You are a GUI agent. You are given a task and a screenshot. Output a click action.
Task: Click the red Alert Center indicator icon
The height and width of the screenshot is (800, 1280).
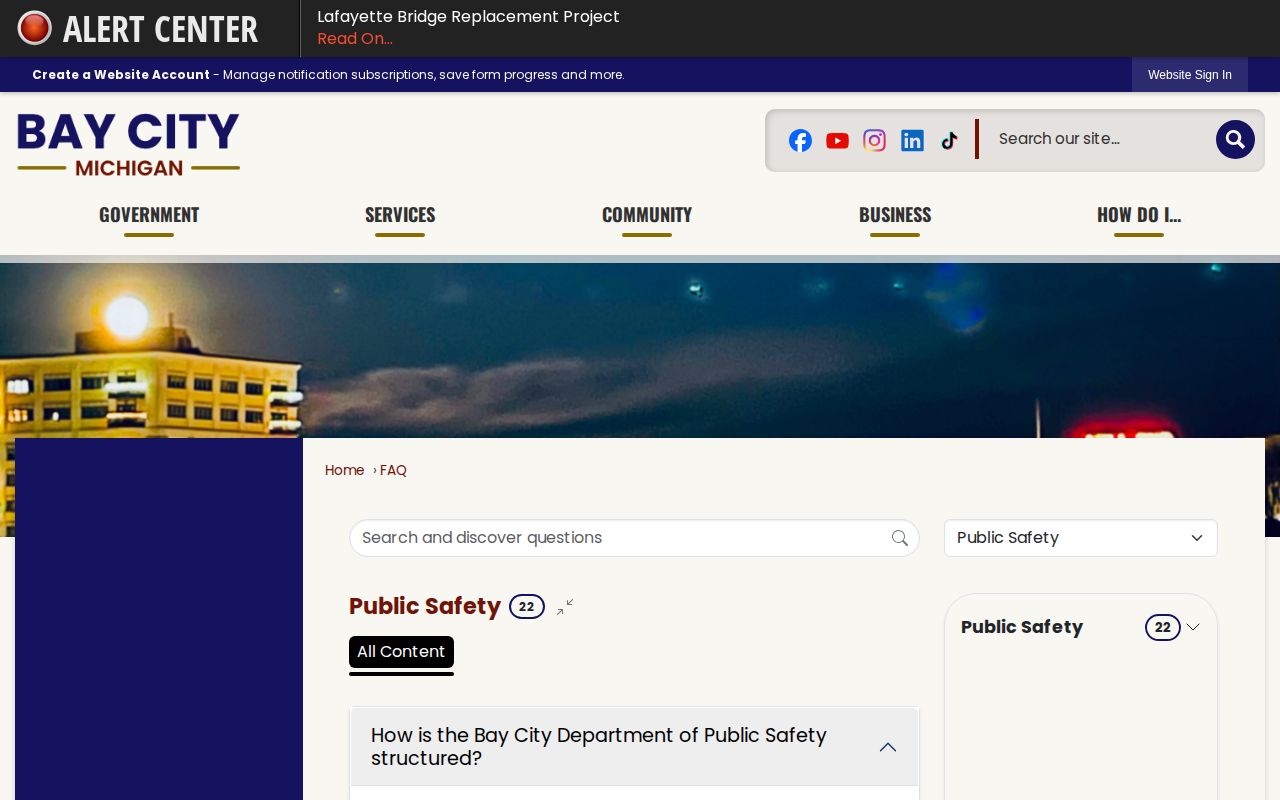(34, 28)
